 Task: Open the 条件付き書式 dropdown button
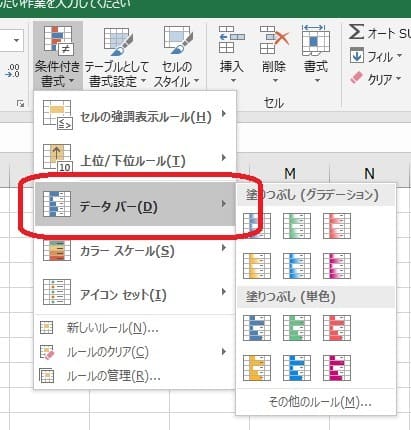coord(58,56)
